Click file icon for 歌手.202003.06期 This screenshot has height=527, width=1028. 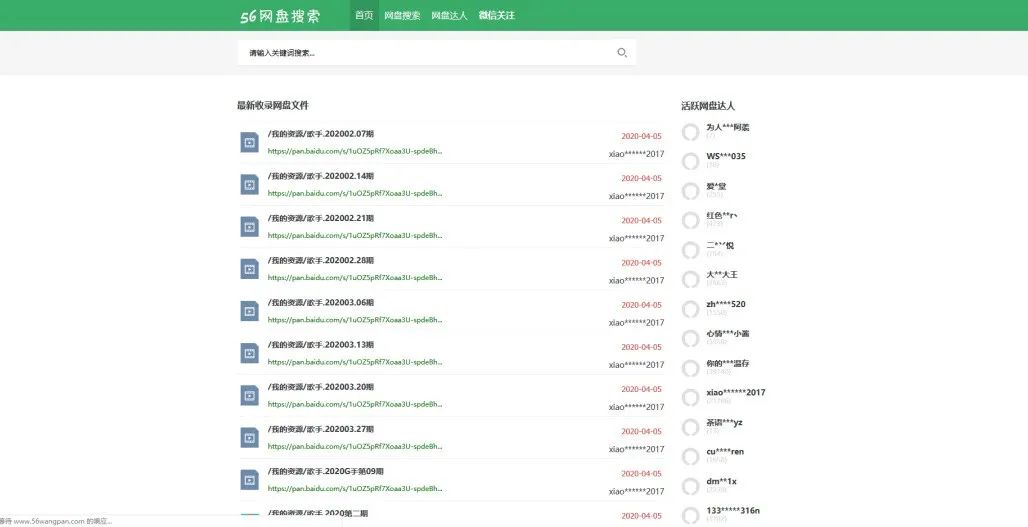249,311
